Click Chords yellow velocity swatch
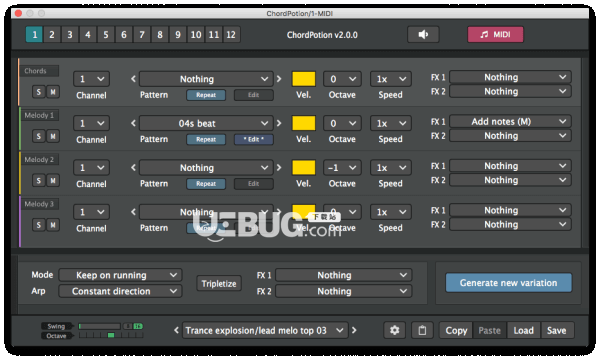The image size is (600, 360). (304, 79)
